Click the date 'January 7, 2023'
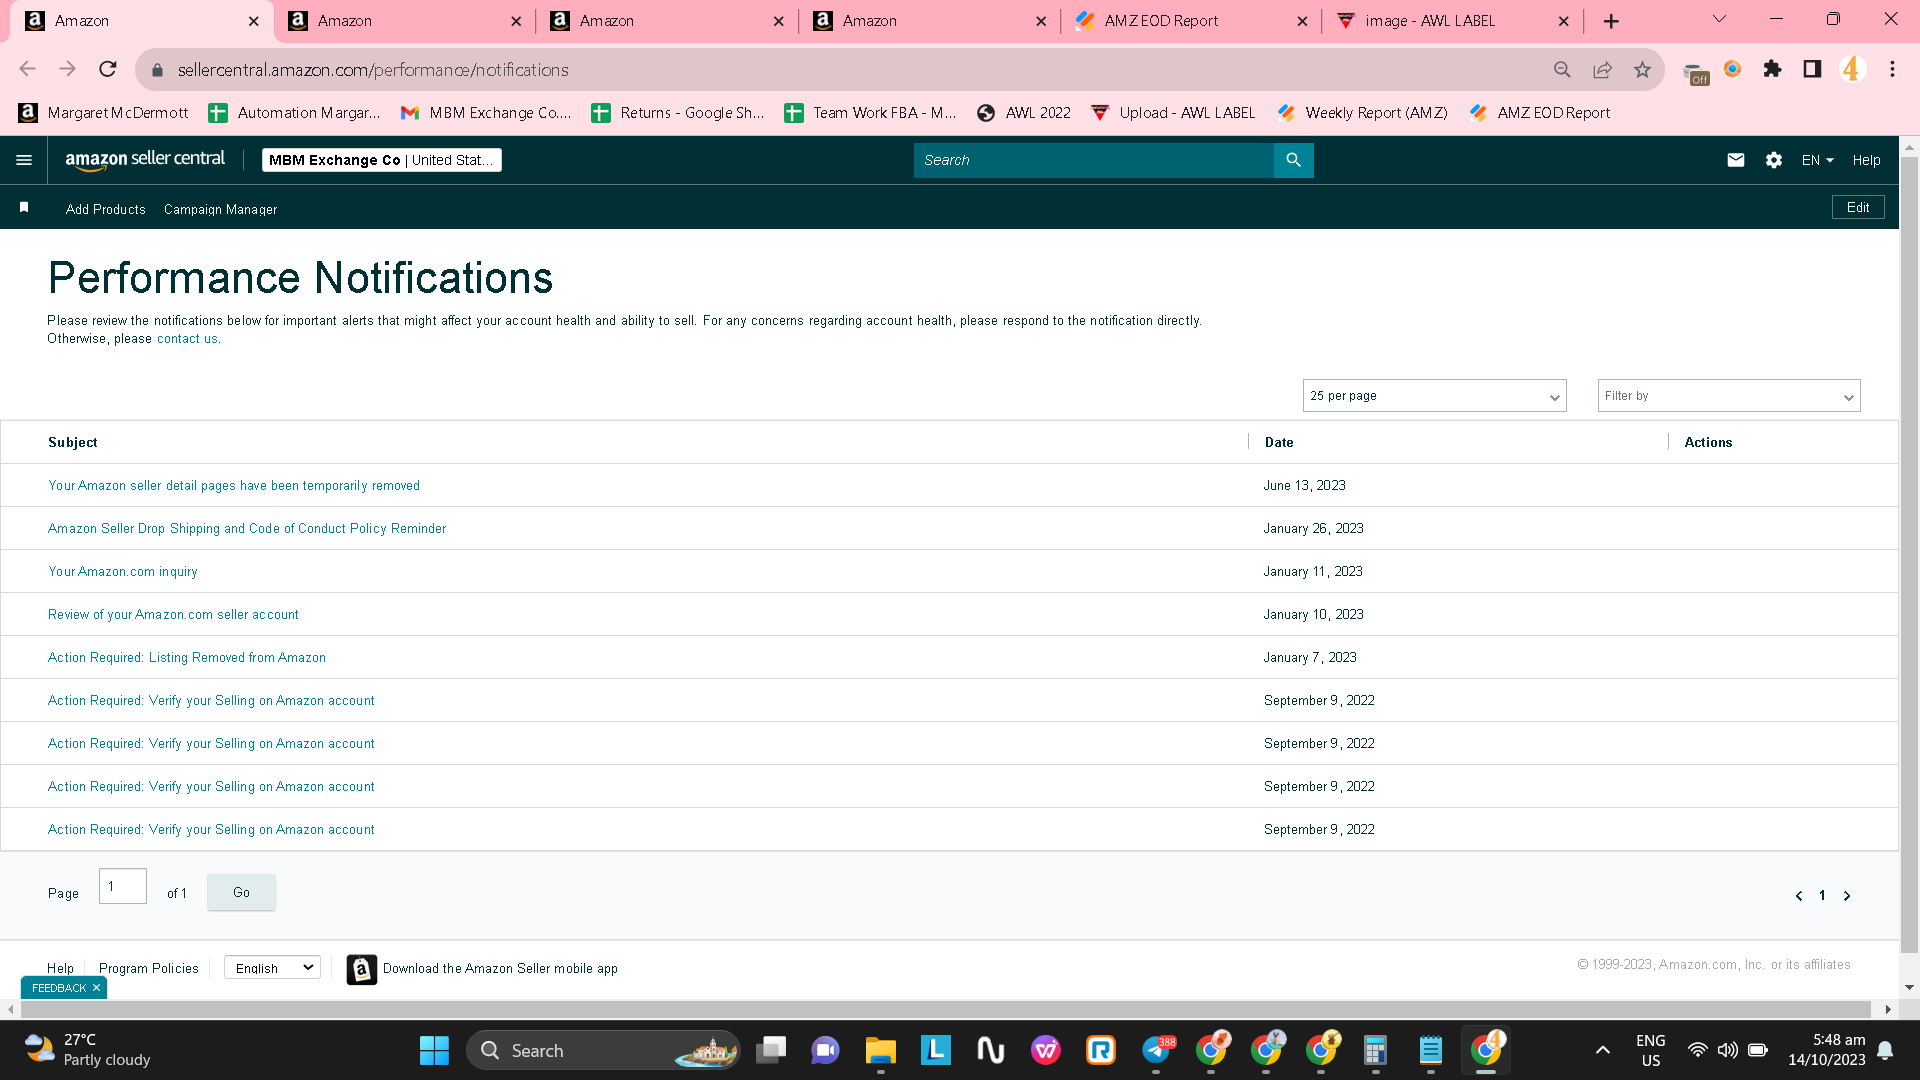 pos(1310,658)
